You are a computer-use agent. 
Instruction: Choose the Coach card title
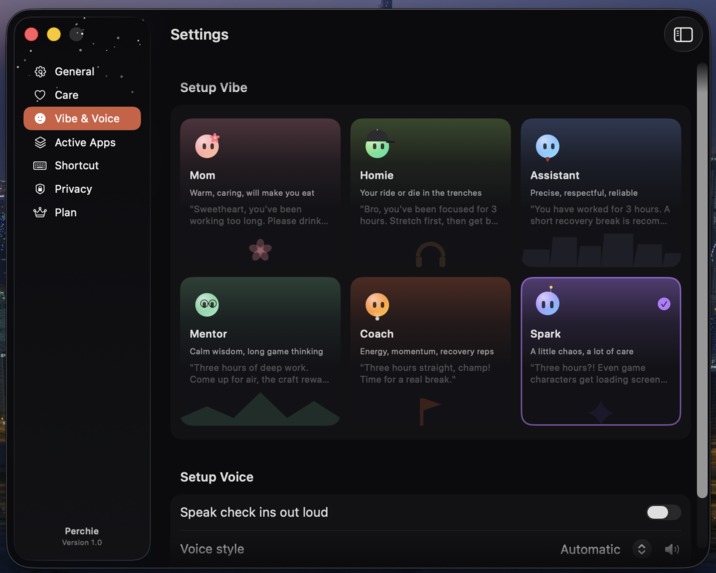pyautogui.click(x=376, y=334)
